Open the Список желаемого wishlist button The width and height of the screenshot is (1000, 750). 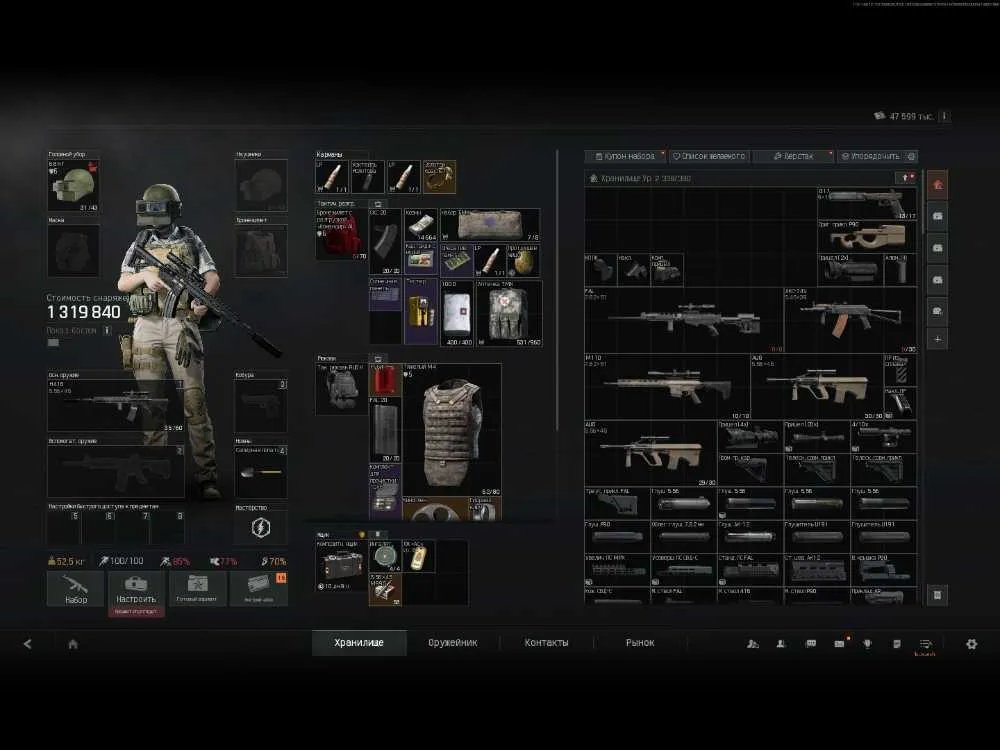(x=709, y=156)
